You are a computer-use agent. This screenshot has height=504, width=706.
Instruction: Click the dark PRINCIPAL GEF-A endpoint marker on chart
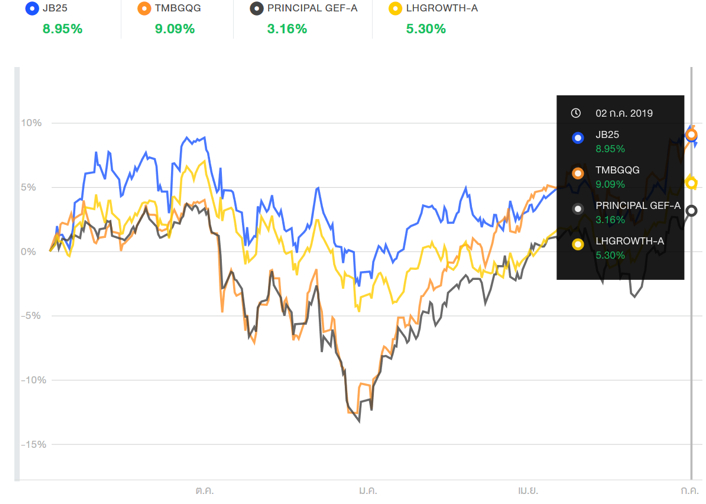click(691, 210)
